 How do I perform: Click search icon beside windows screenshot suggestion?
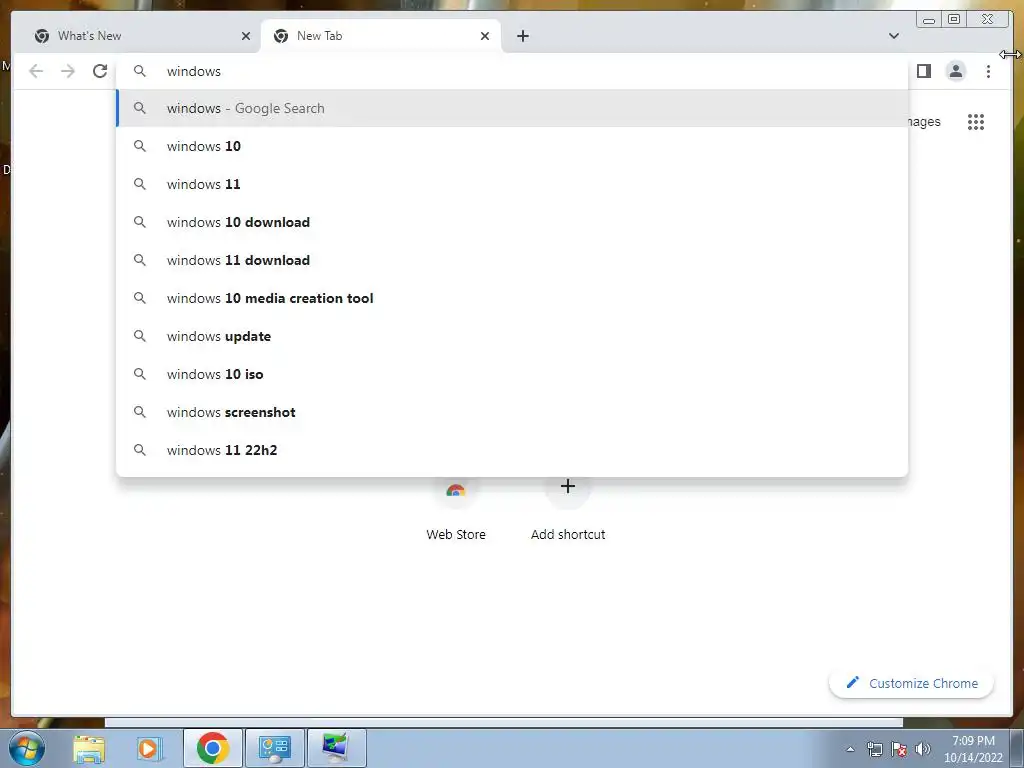140,411
